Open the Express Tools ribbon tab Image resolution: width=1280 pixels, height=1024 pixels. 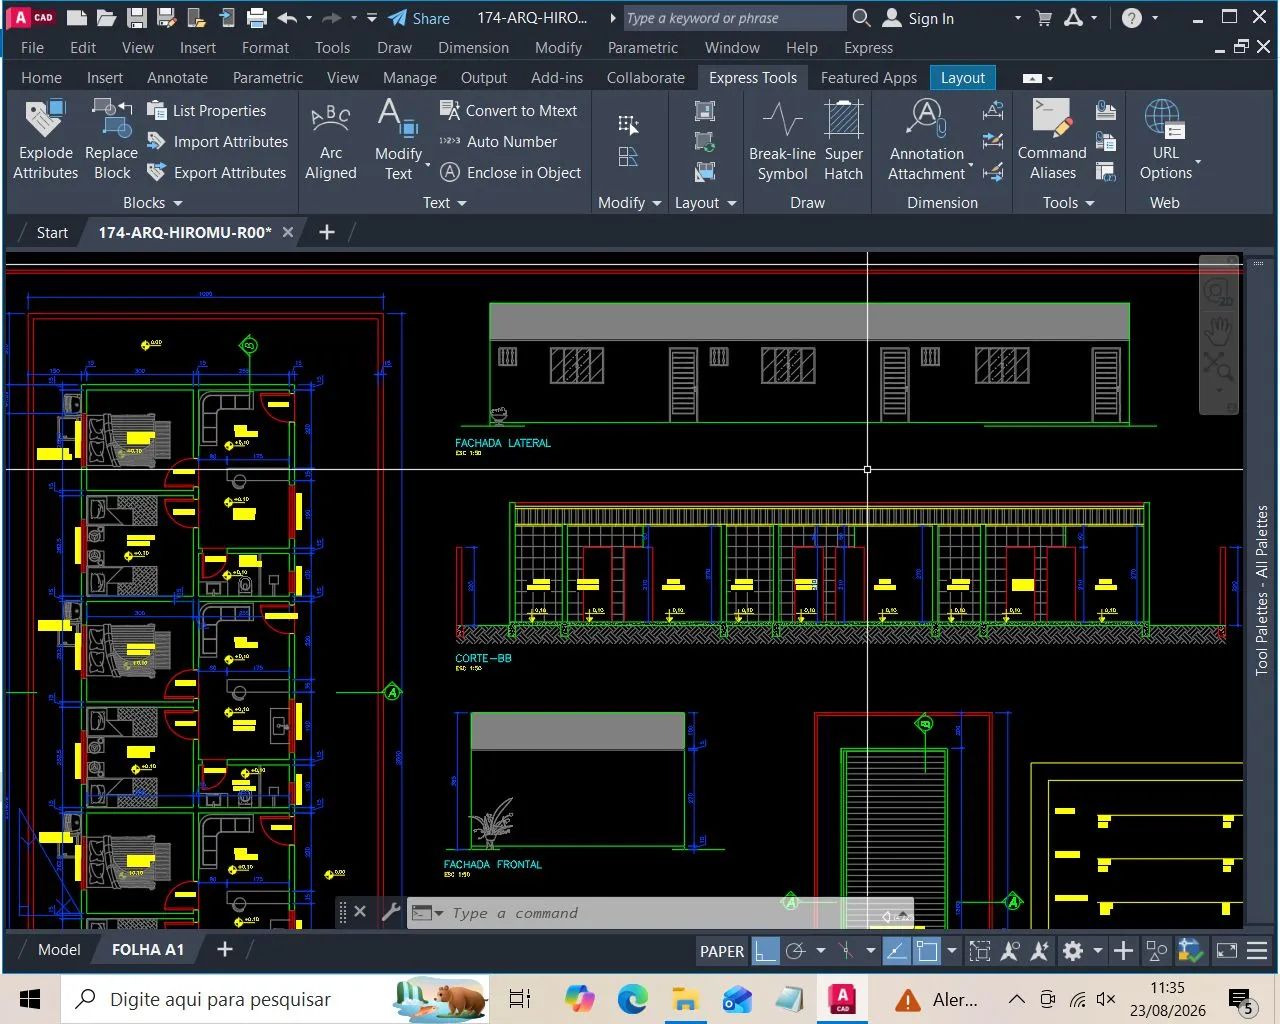pos(753,77)
